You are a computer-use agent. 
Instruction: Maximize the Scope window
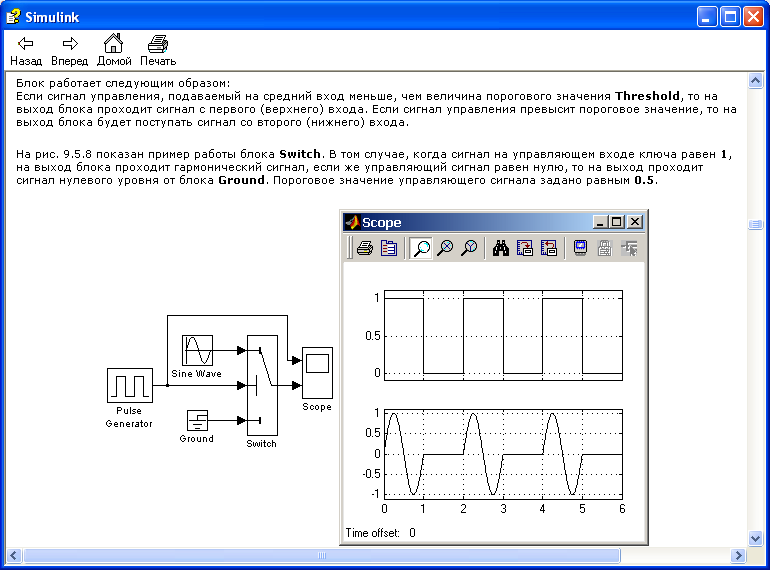(617, 222)
